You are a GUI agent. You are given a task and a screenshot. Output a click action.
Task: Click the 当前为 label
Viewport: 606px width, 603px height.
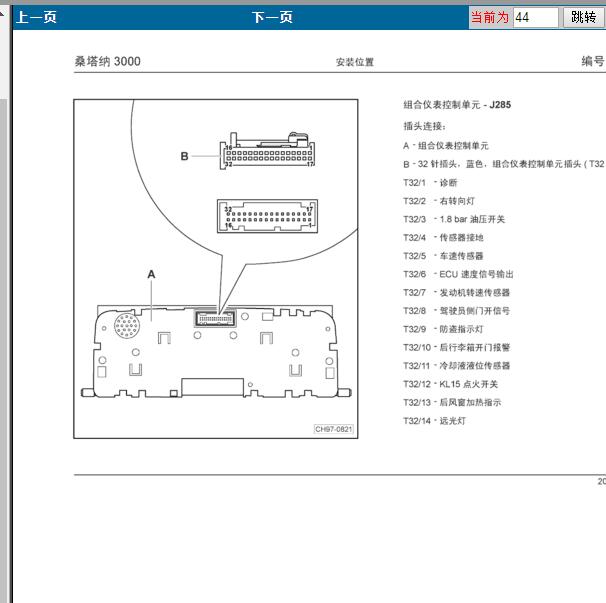[x=490, y=17]
